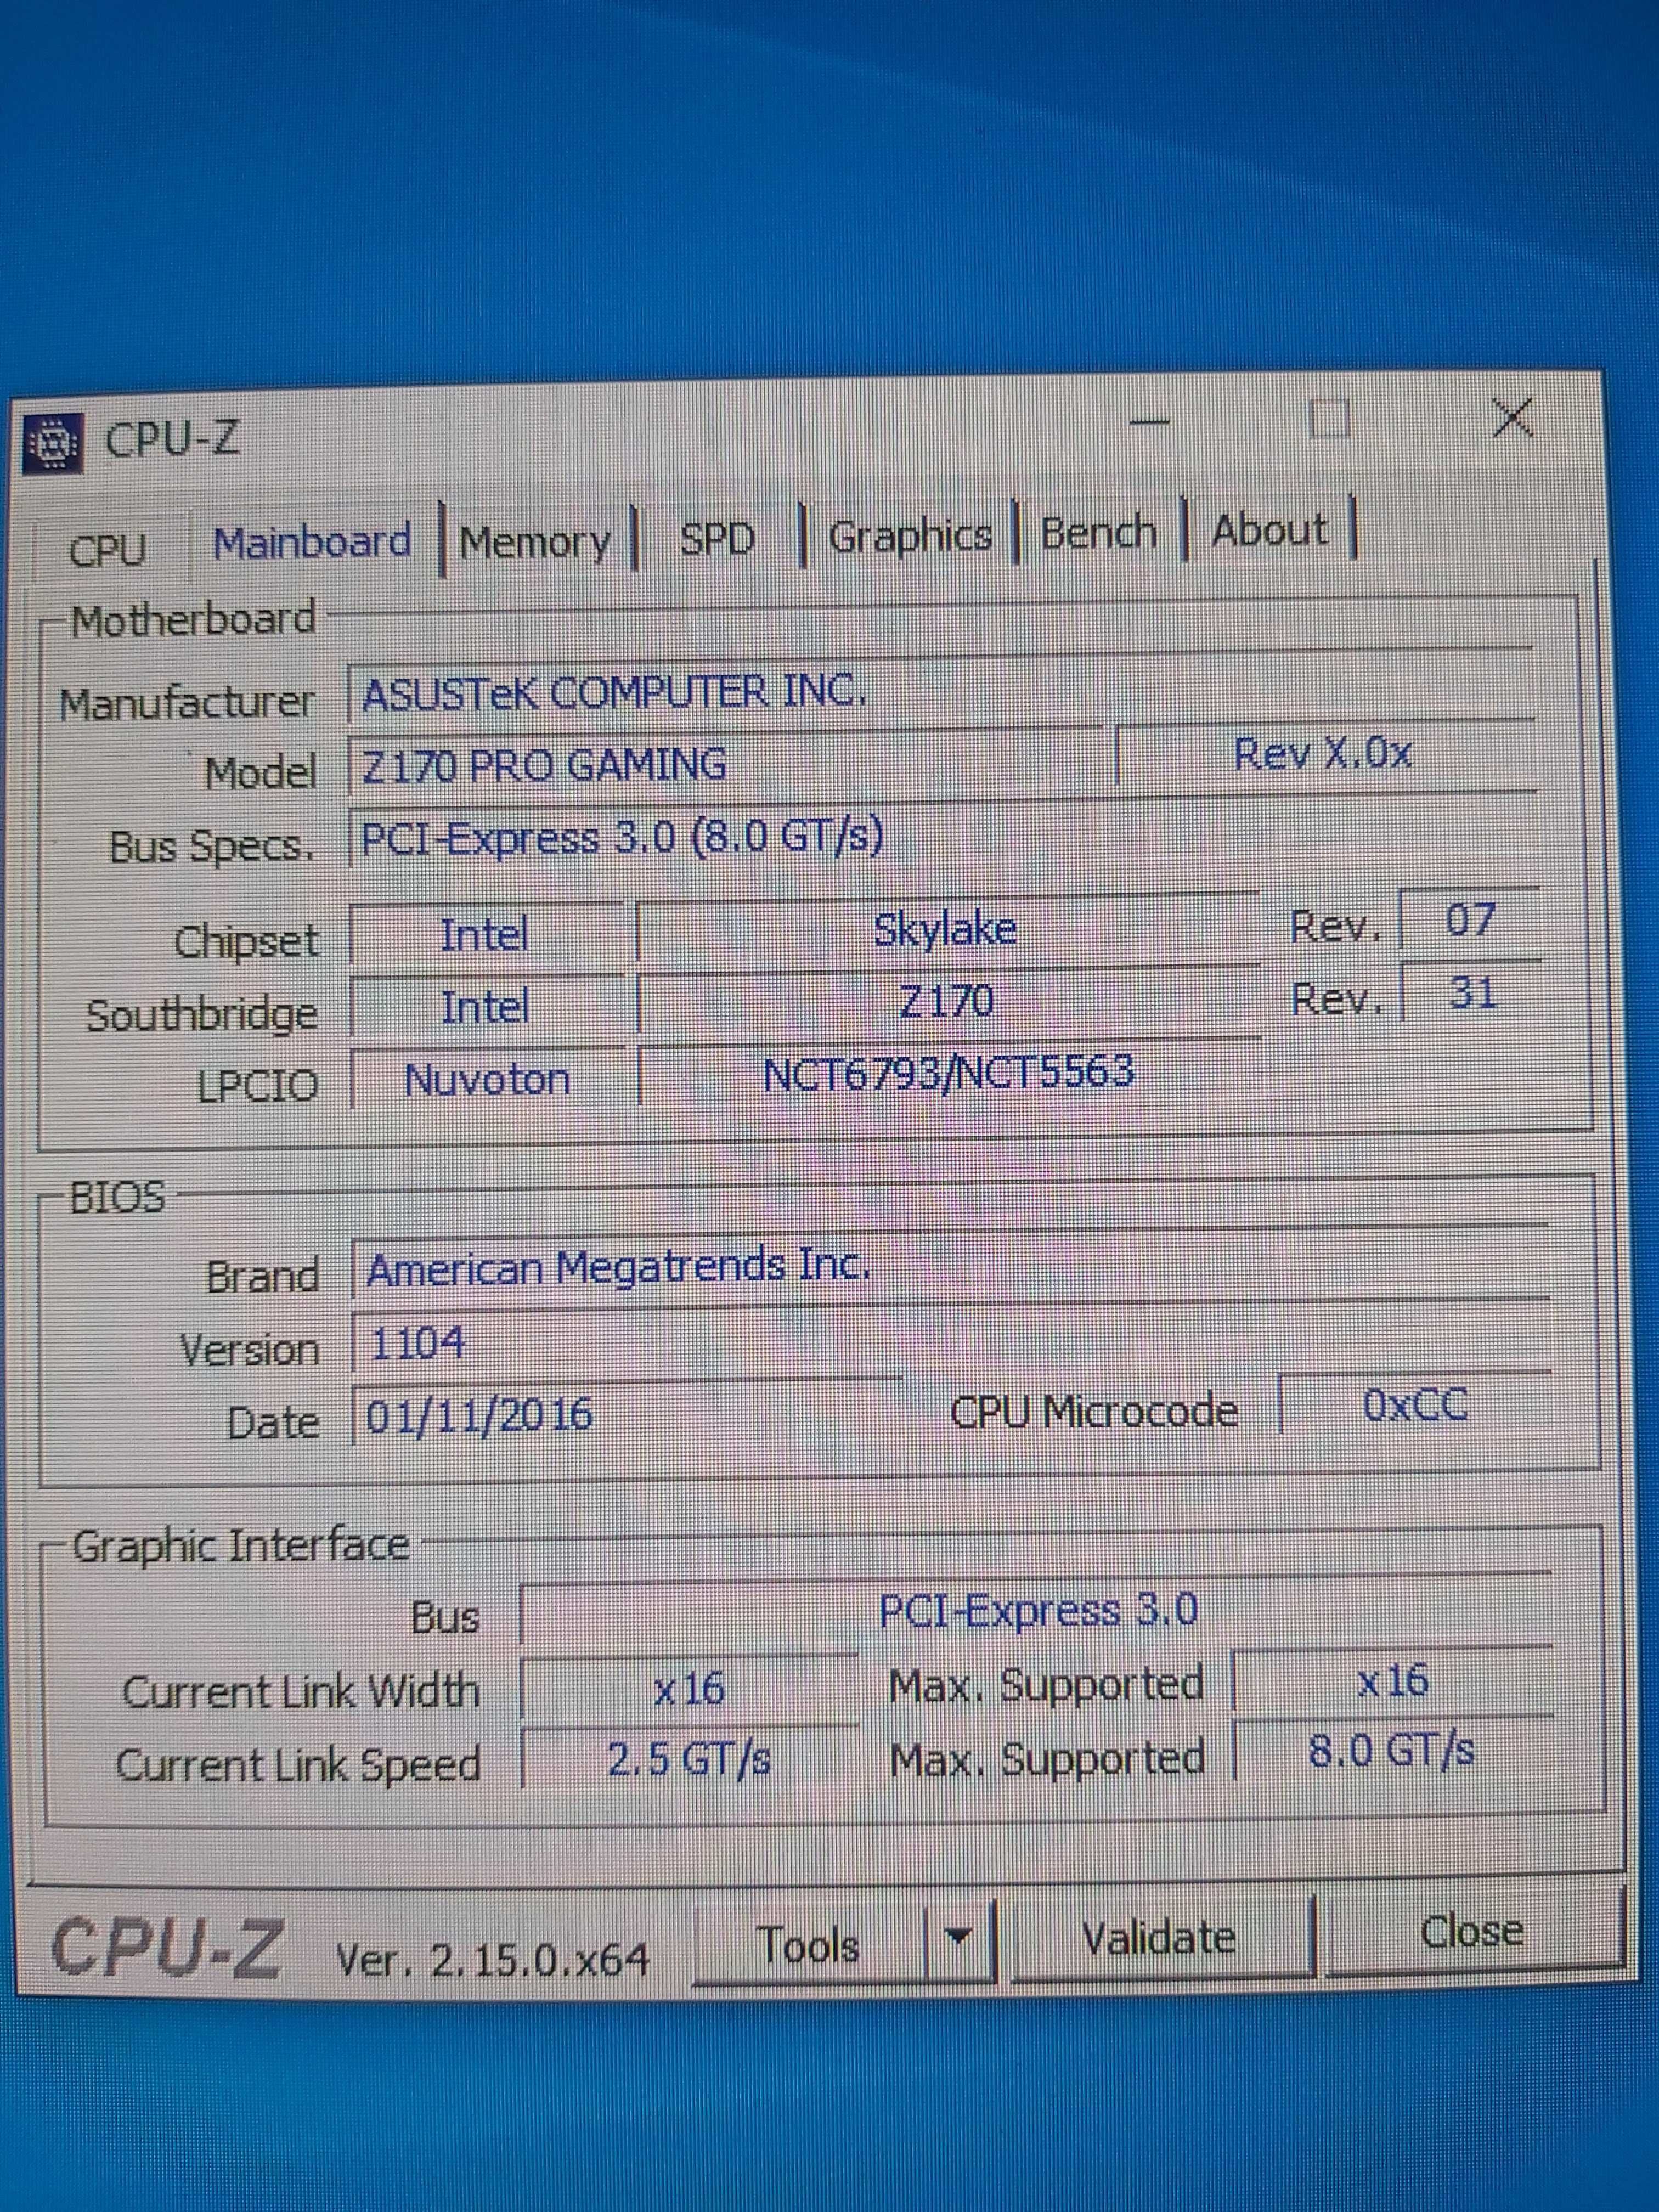Click the Nuvoton LPCIO field
1659x2212 pixels.
tap(487, 1079)
